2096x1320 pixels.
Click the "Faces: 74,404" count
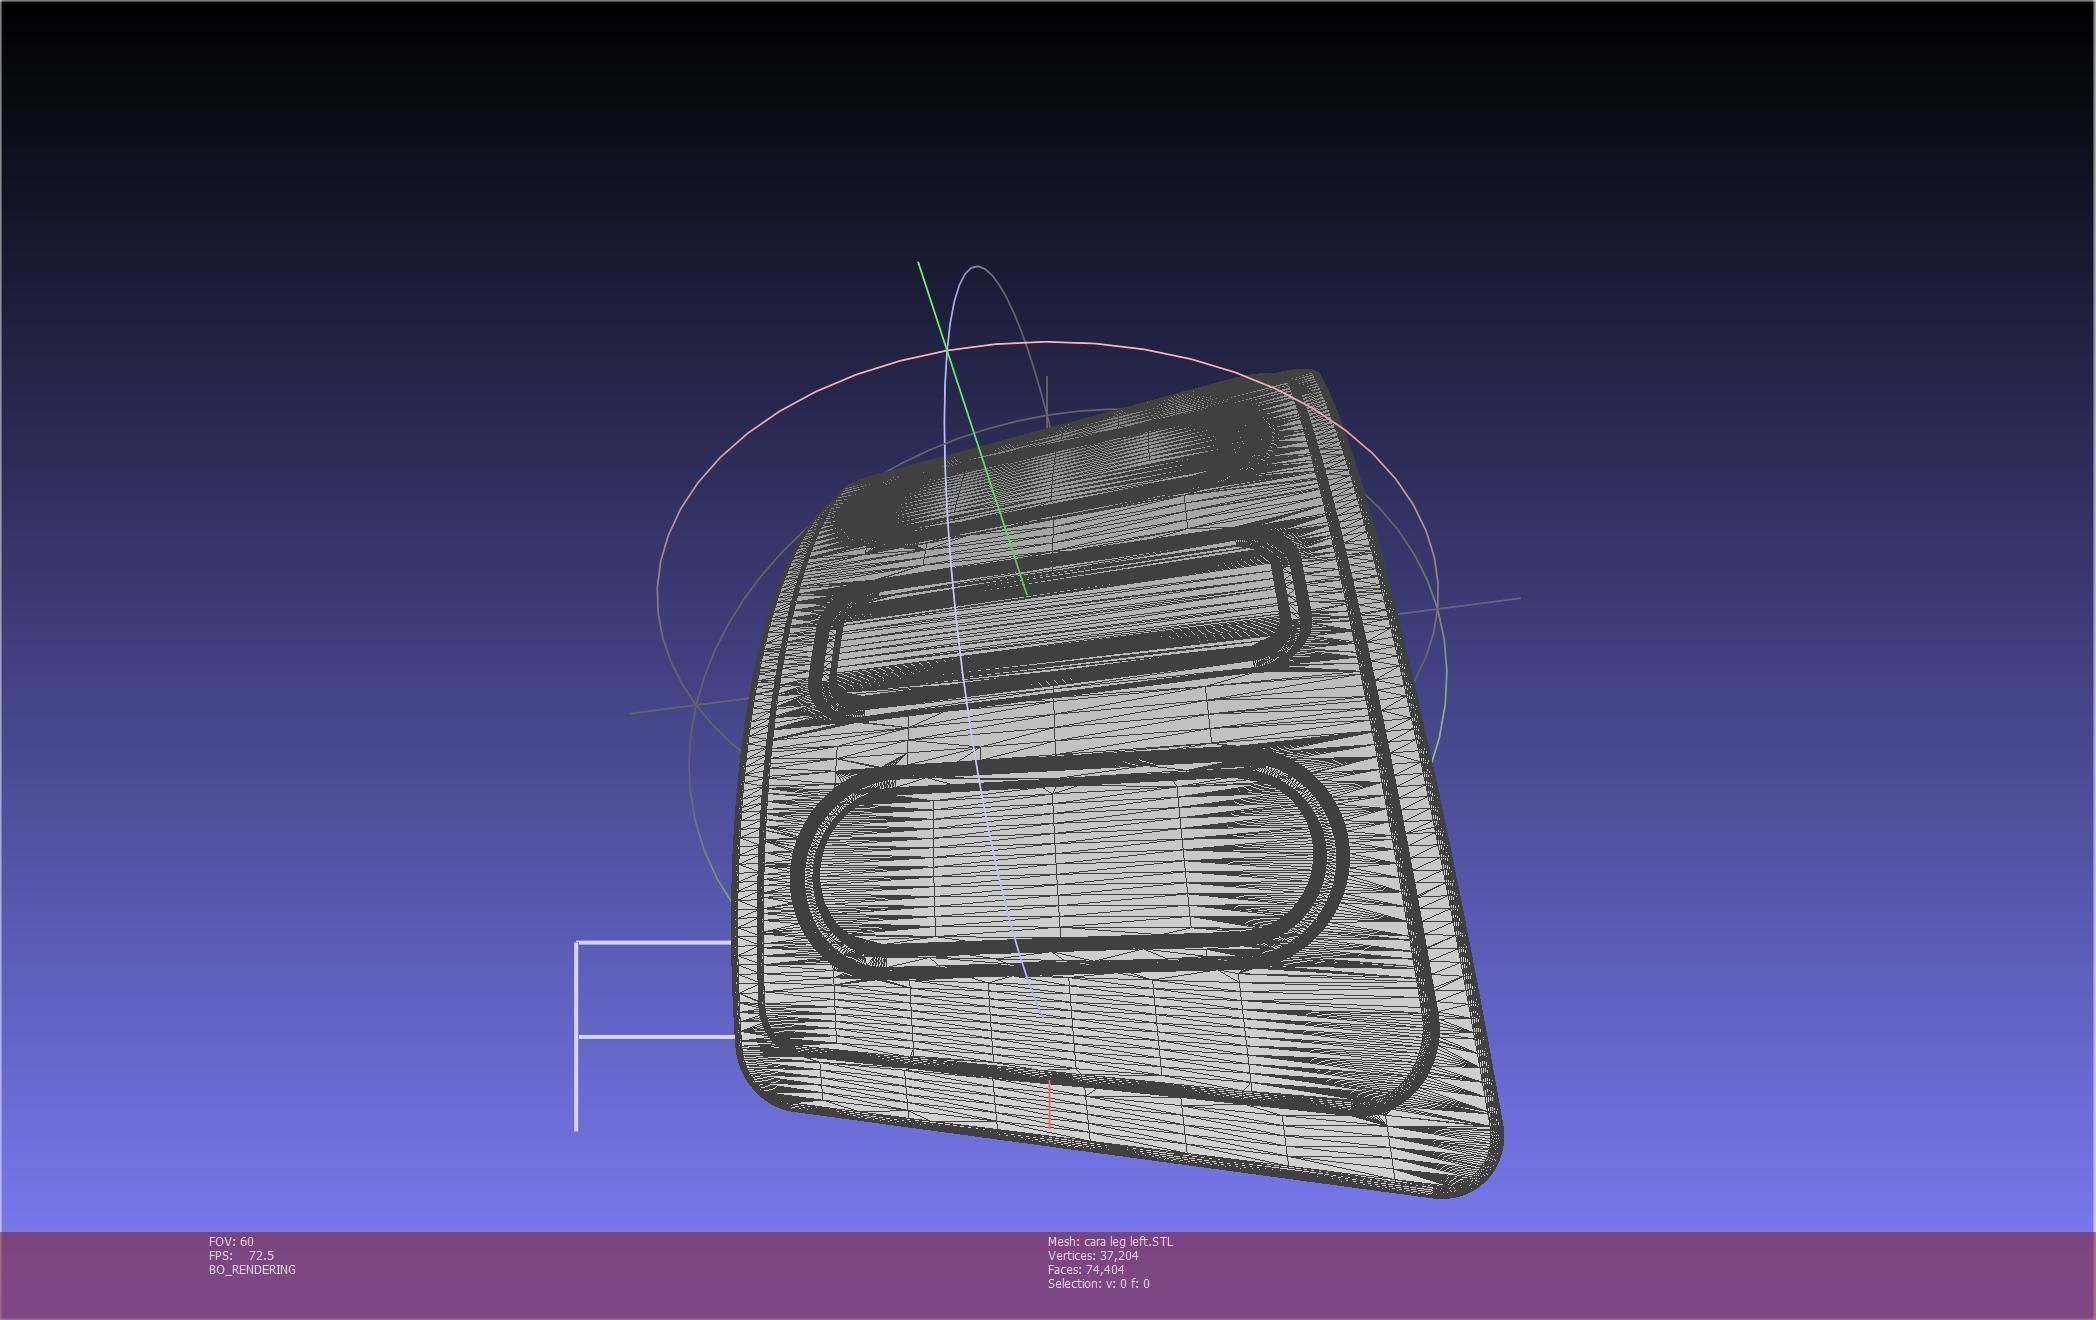pyautogui.click(x=1086, y=1269)
